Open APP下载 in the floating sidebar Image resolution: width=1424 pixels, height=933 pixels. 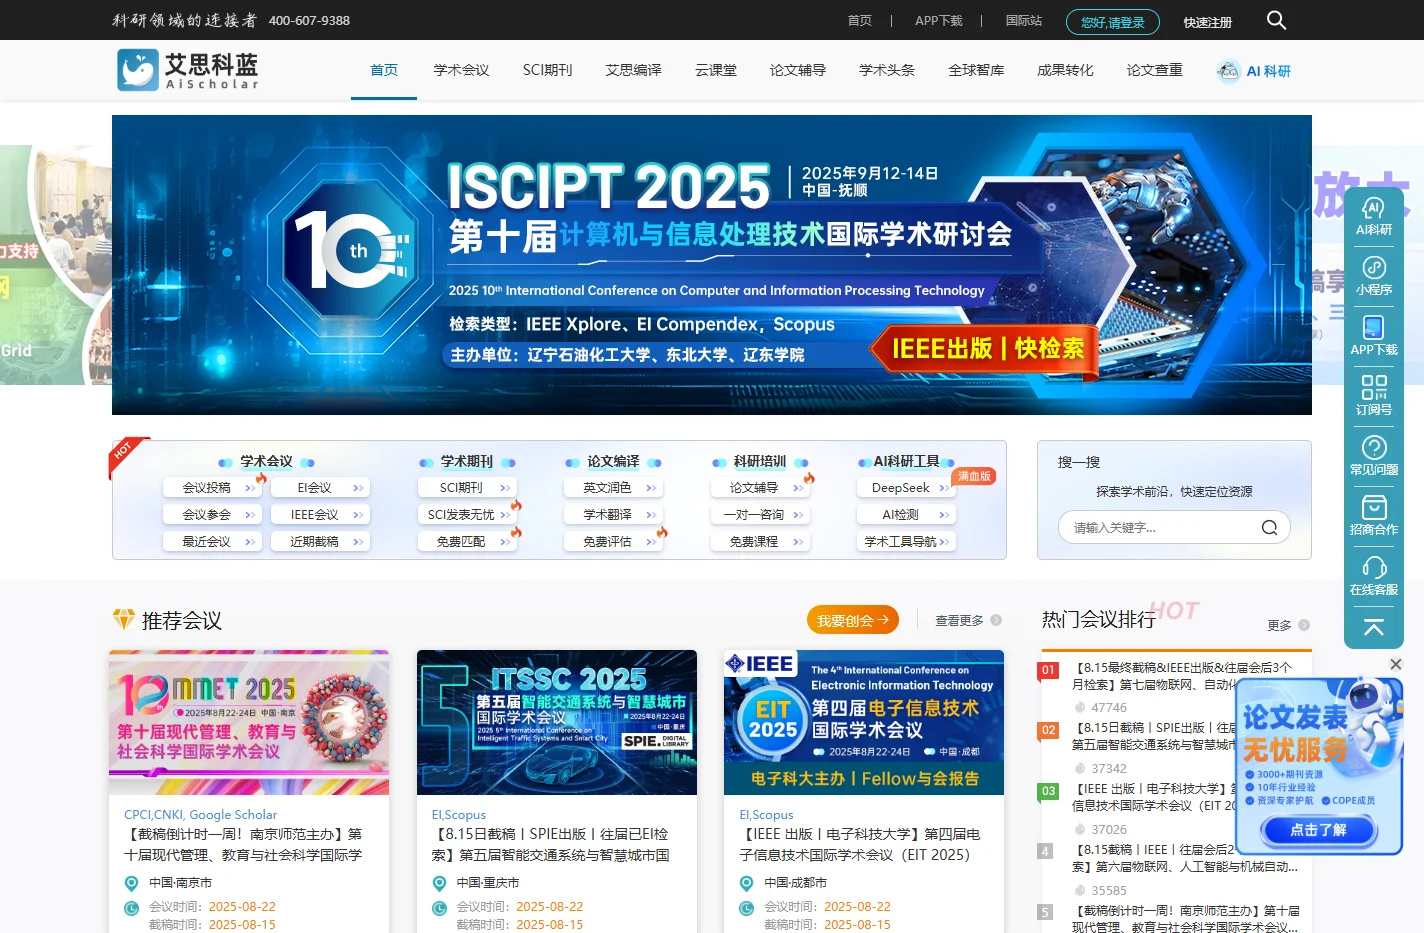pos(1374,337)
